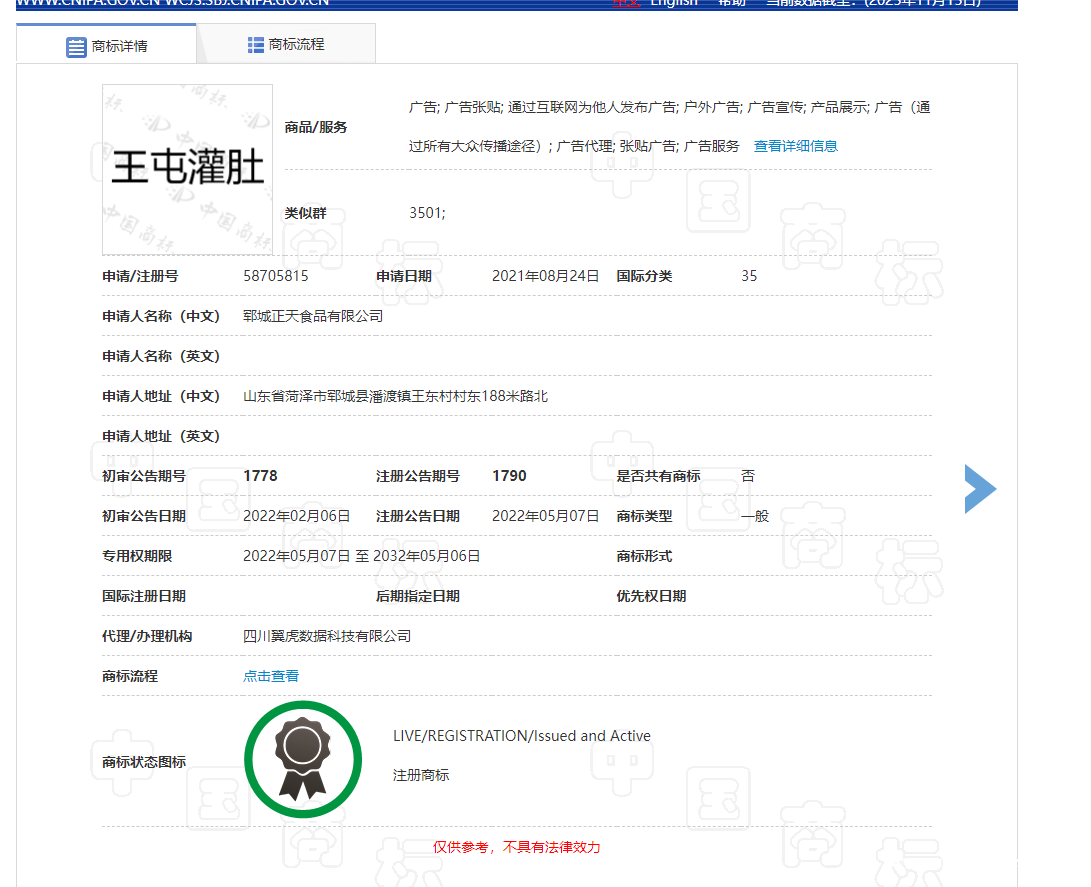This screenshot has width=1091, height=887.
Task: Open the 王屯灌肚 trademark image
Action: (x=187, y=169)
